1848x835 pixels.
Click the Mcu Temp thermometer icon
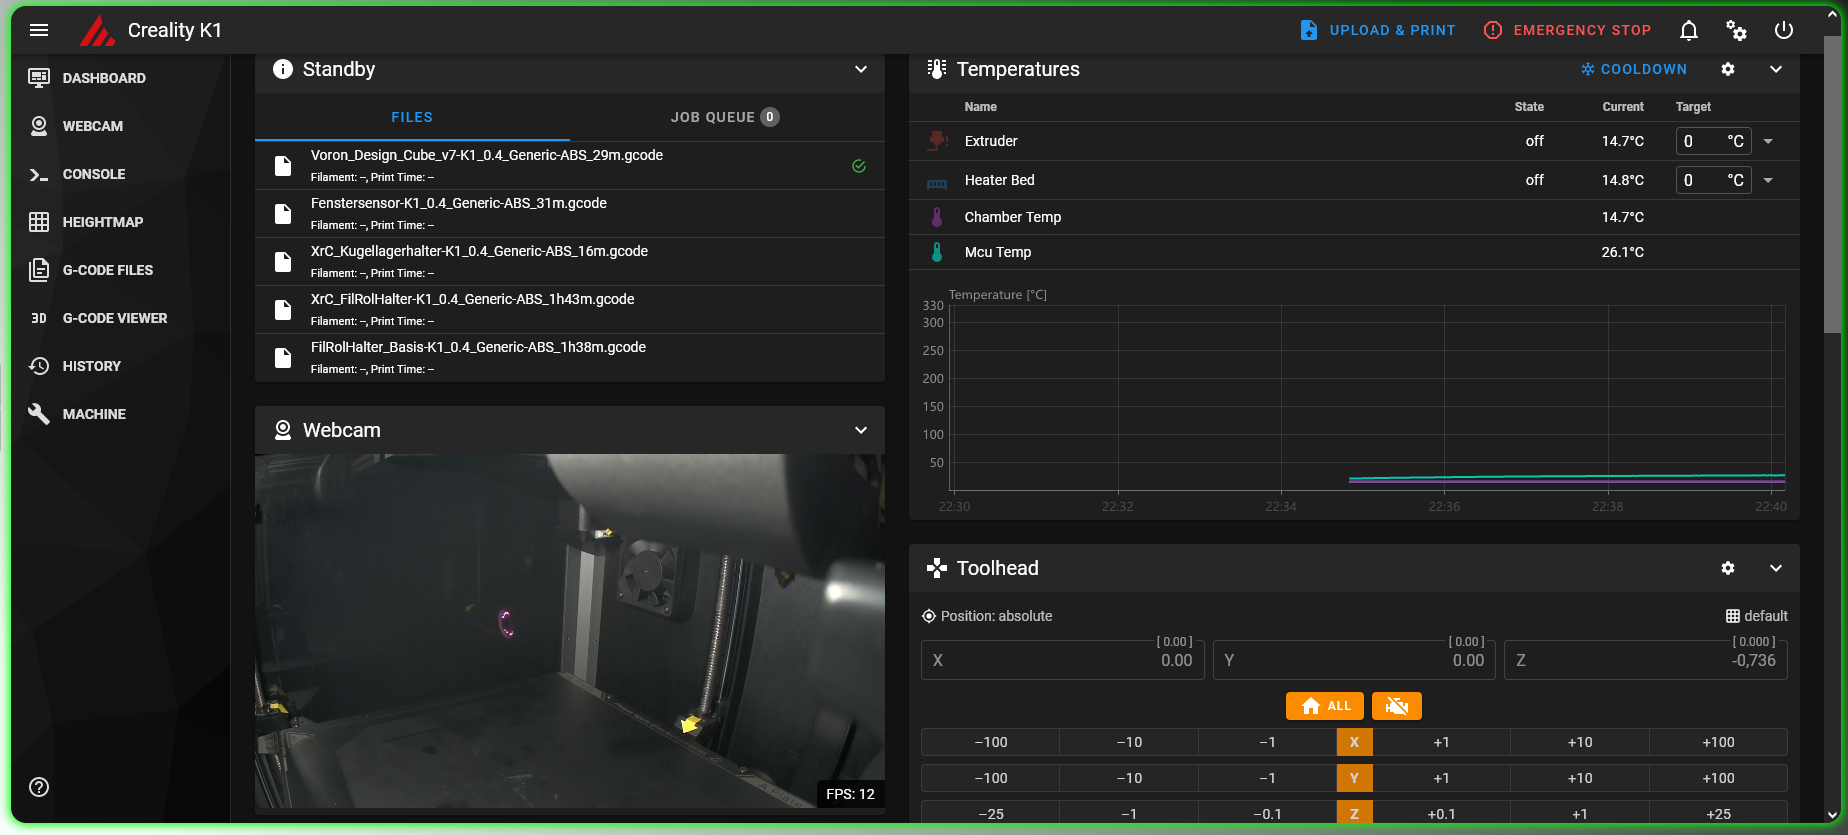[x=937, y=252]
